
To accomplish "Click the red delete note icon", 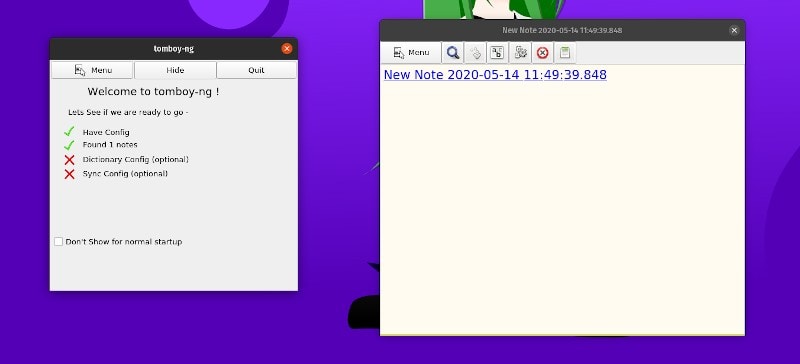I will 542,53.
